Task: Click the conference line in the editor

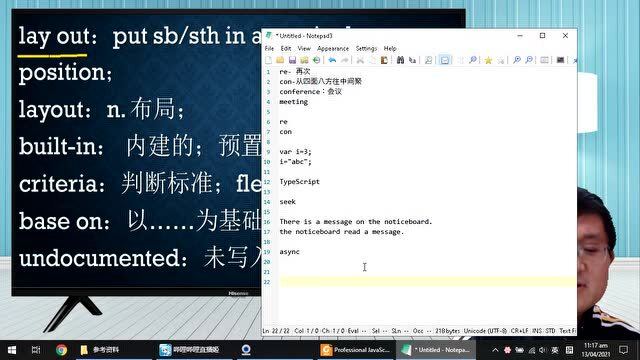Action: point(311,91)
